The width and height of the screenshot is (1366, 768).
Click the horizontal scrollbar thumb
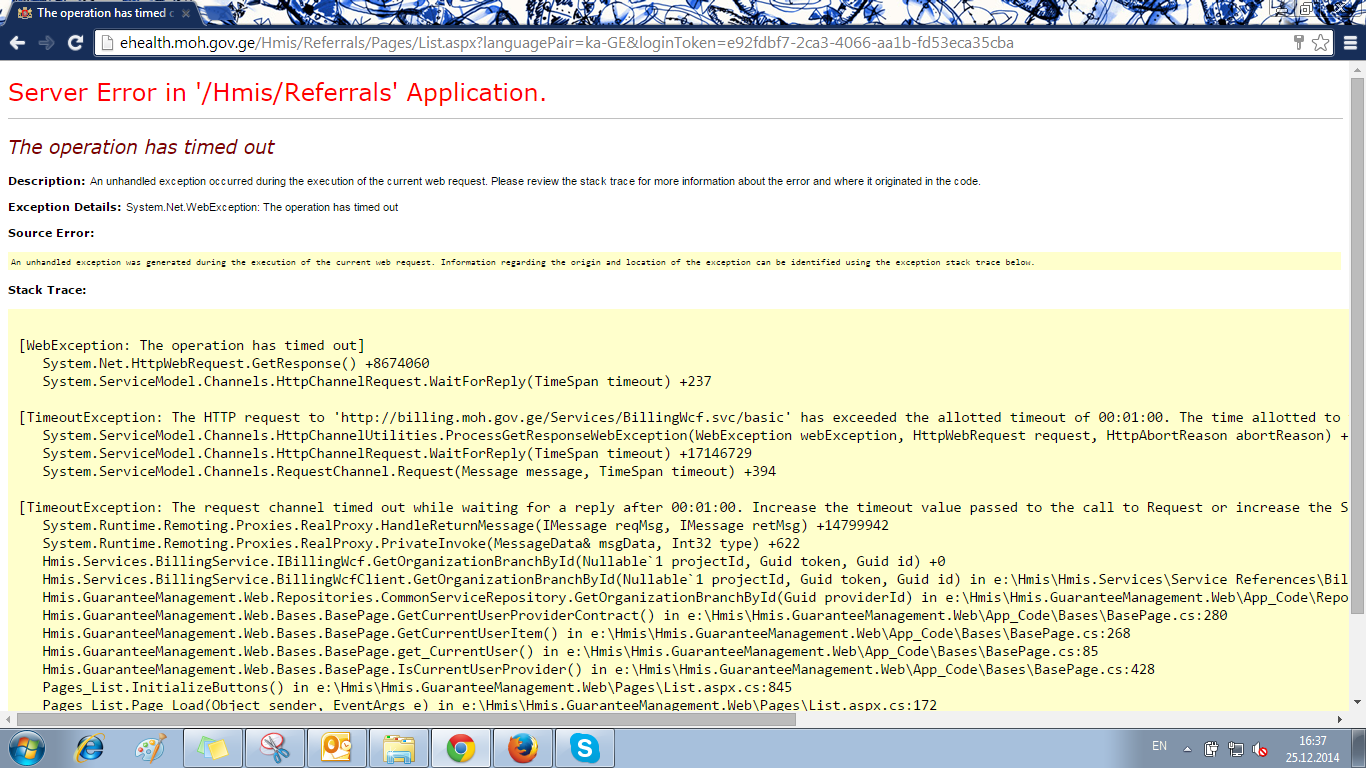click(x=405, y=719)
